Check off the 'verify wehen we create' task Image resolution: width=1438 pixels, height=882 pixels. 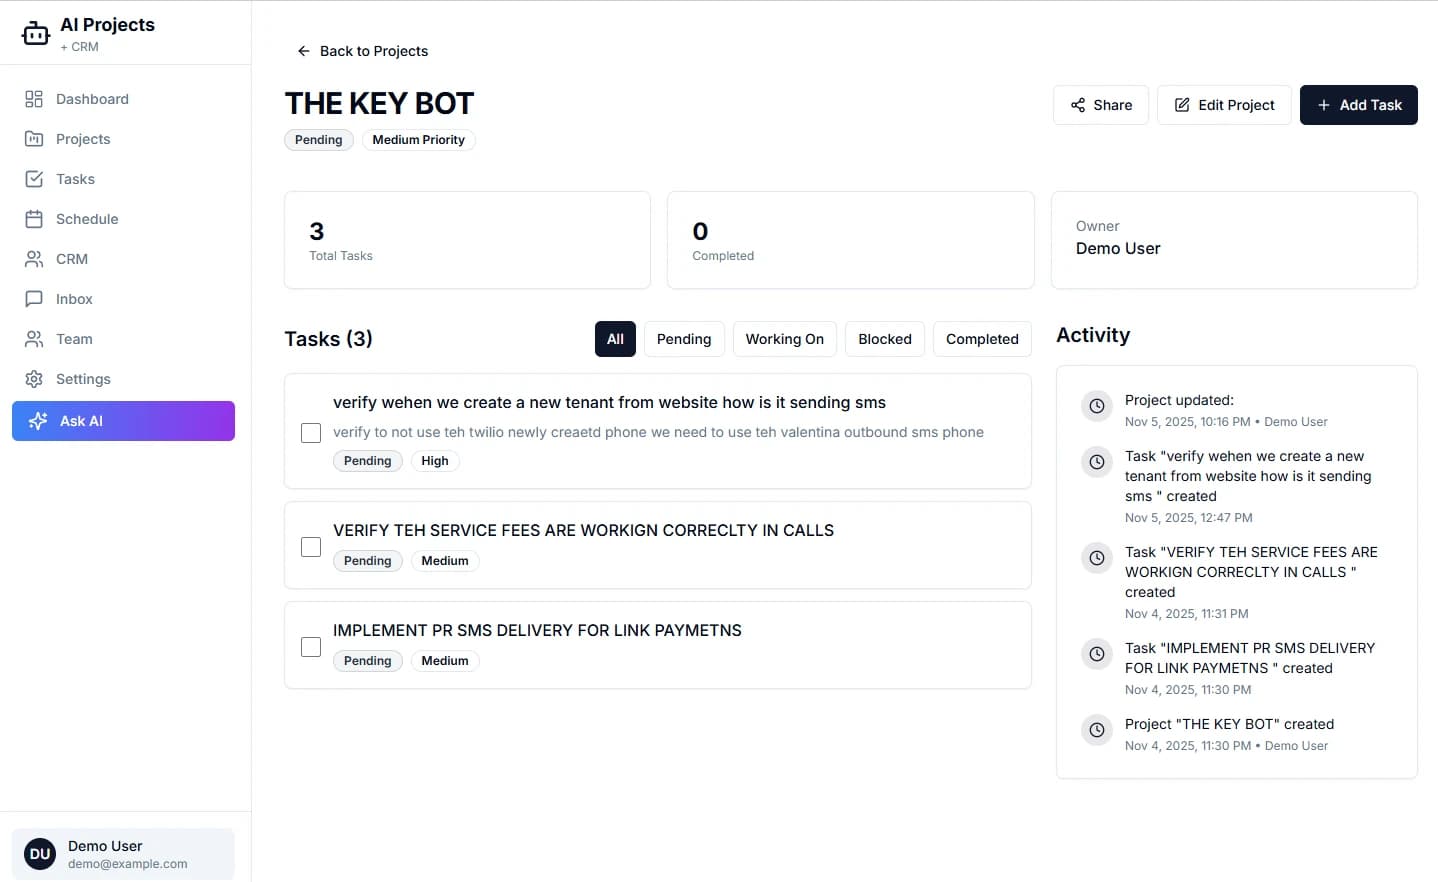(310, 432)
